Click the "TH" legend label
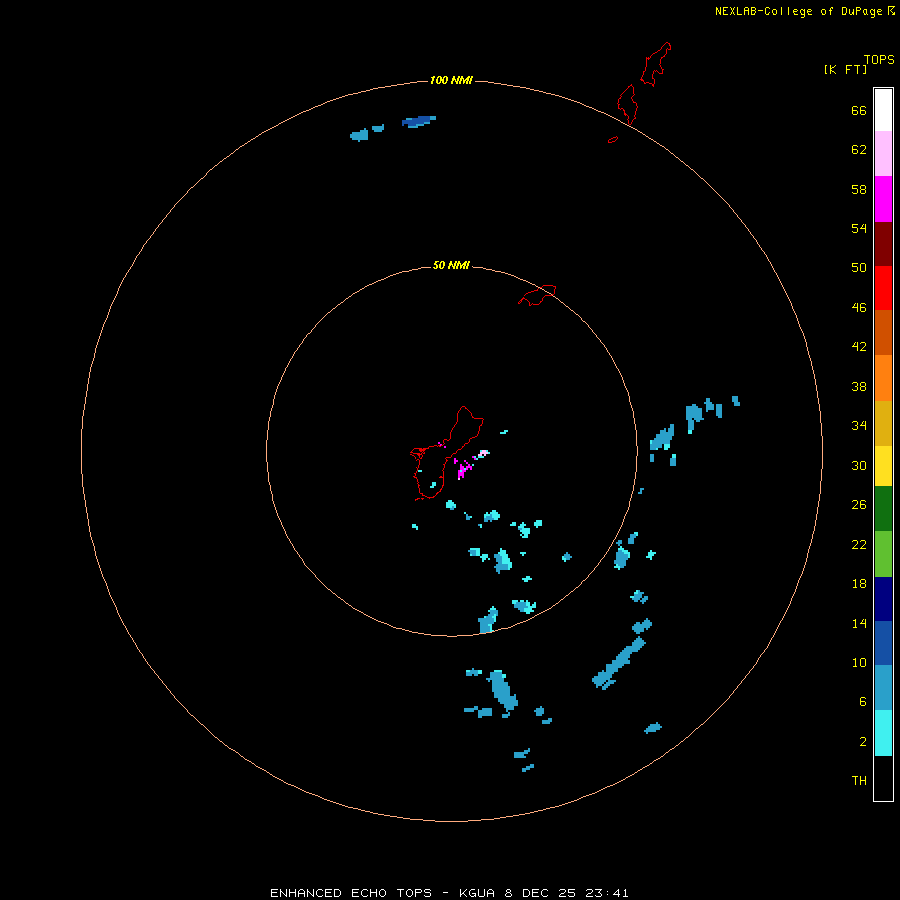This screenshot has height=900, width=900. pos(859,780)
